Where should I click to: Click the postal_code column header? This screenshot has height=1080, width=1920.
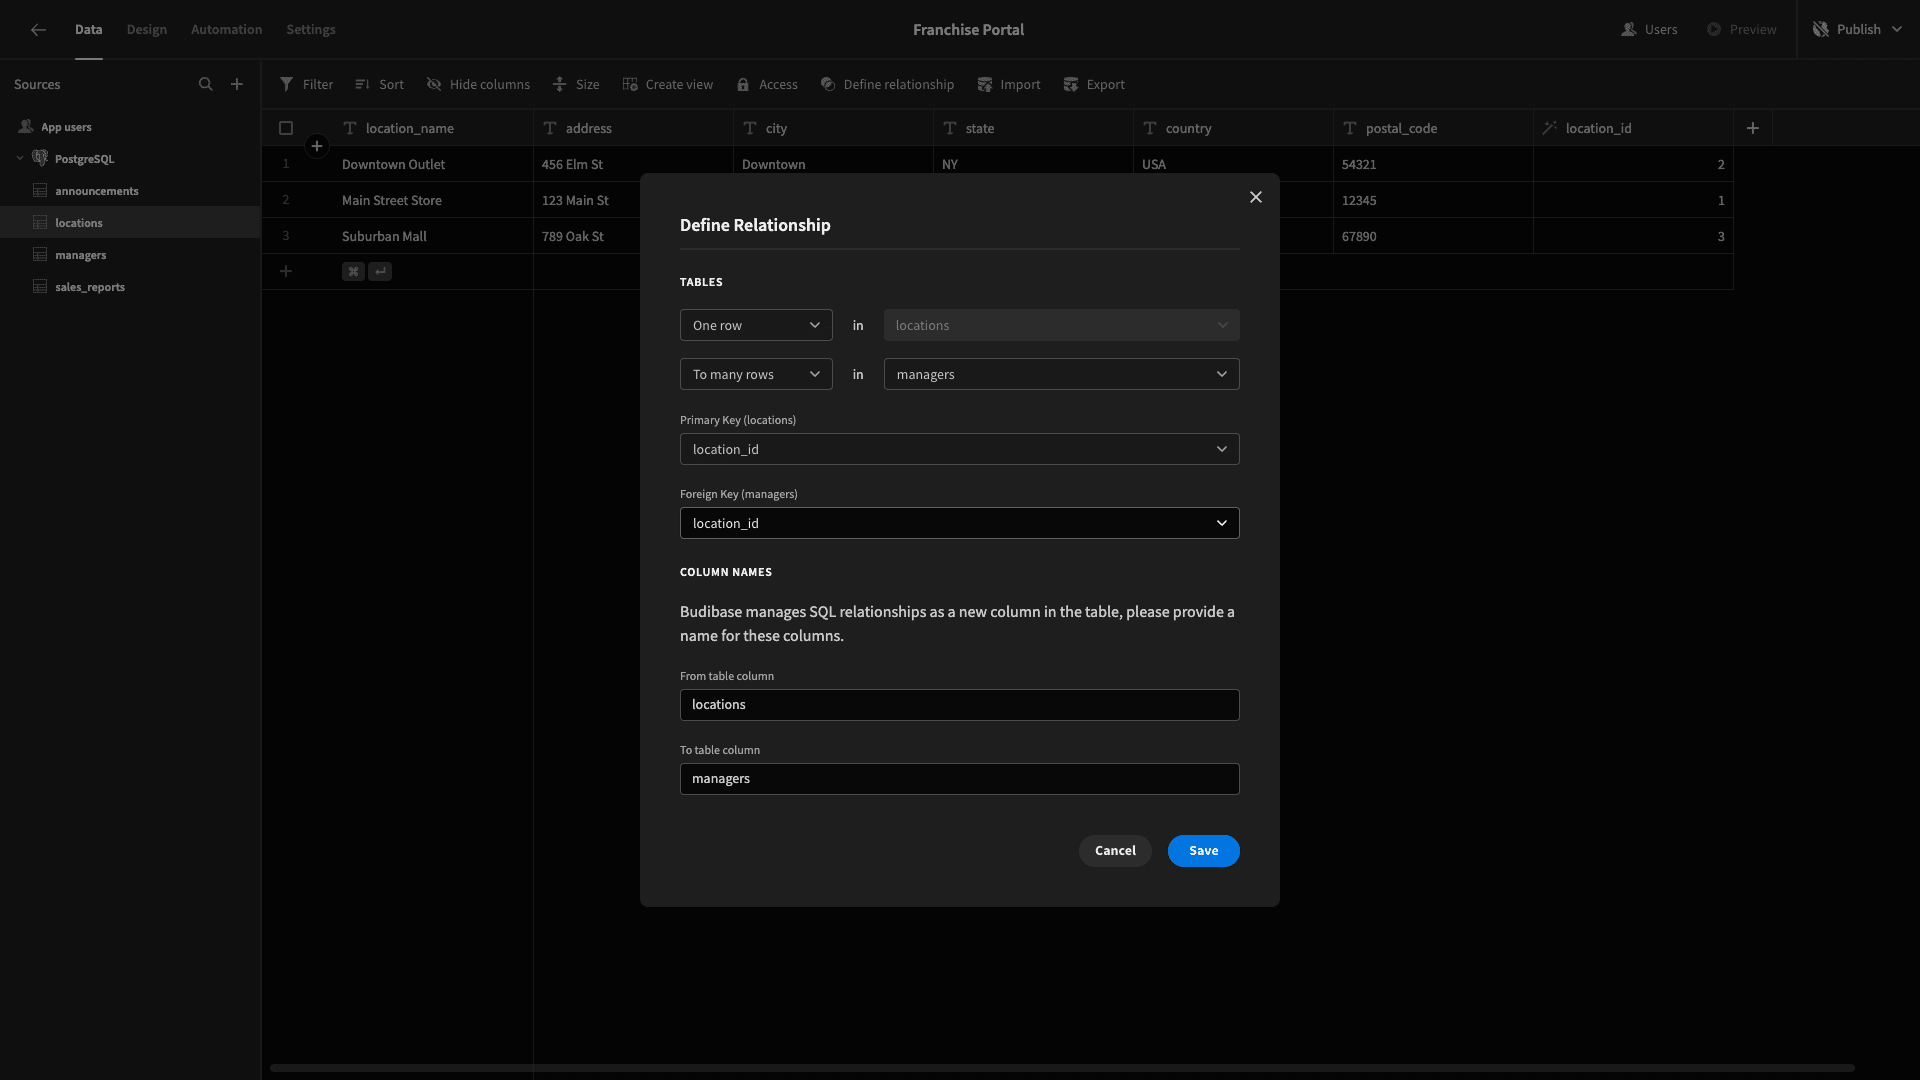click(x=1433, y=128)
